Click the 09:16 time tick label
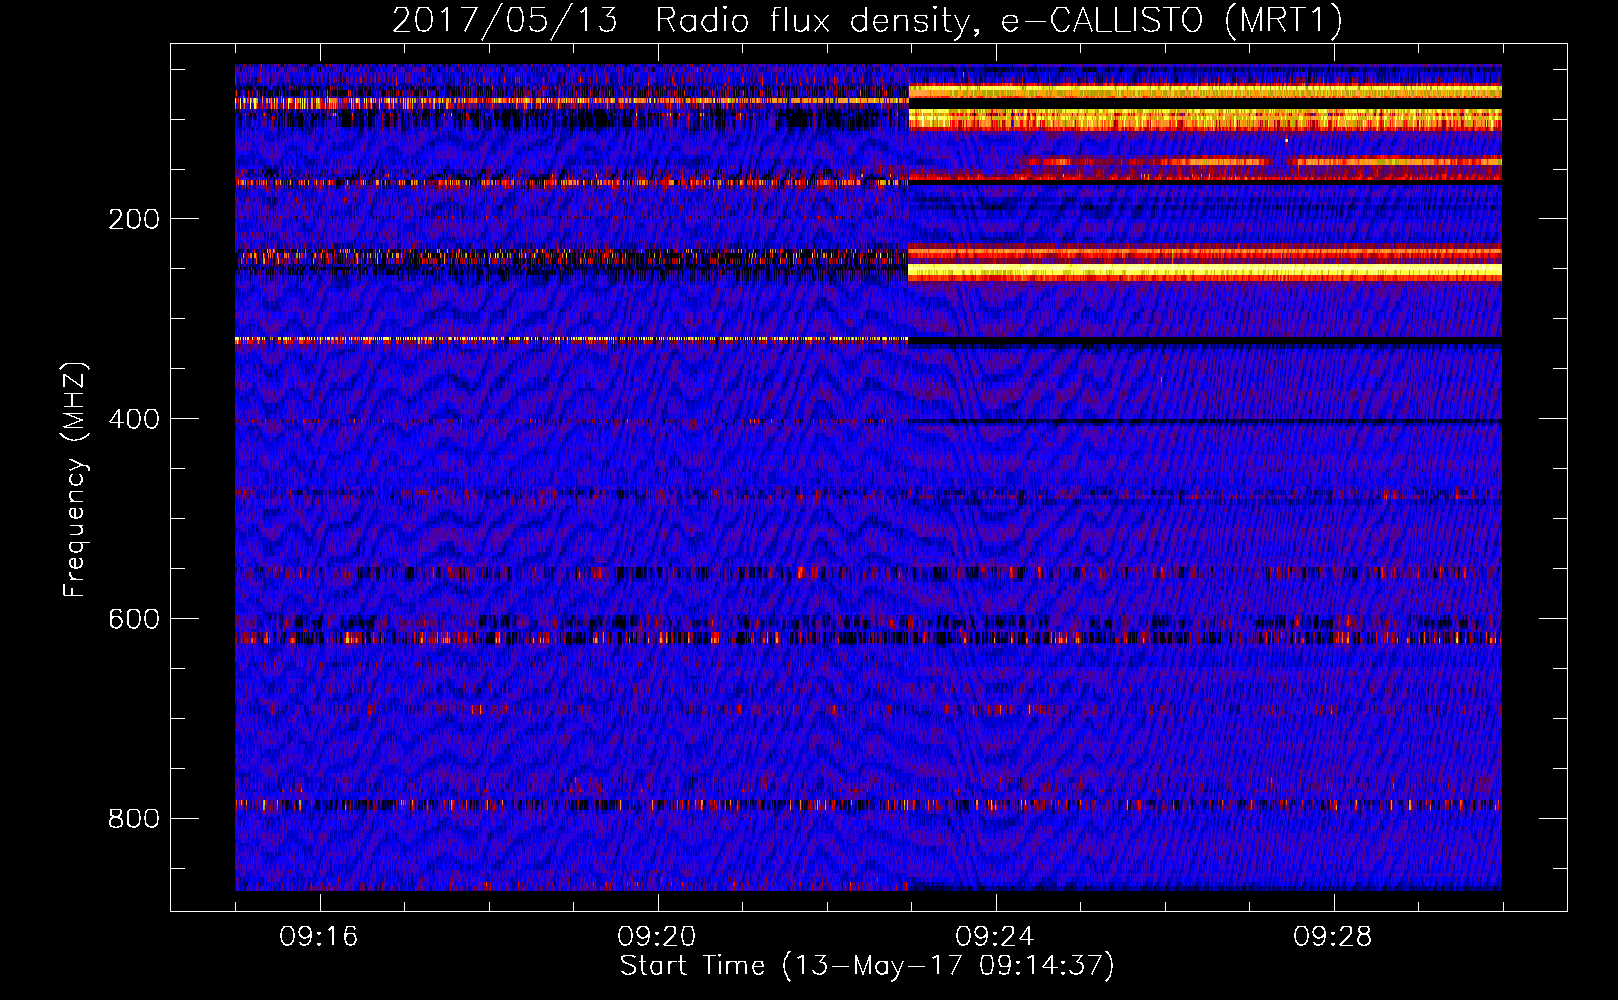 click(x=319, y=937)
